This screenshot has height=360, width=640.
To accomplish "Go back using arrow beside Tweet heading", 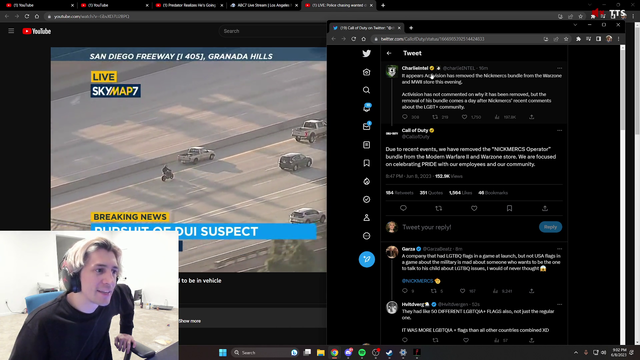I will pos(389,53).
